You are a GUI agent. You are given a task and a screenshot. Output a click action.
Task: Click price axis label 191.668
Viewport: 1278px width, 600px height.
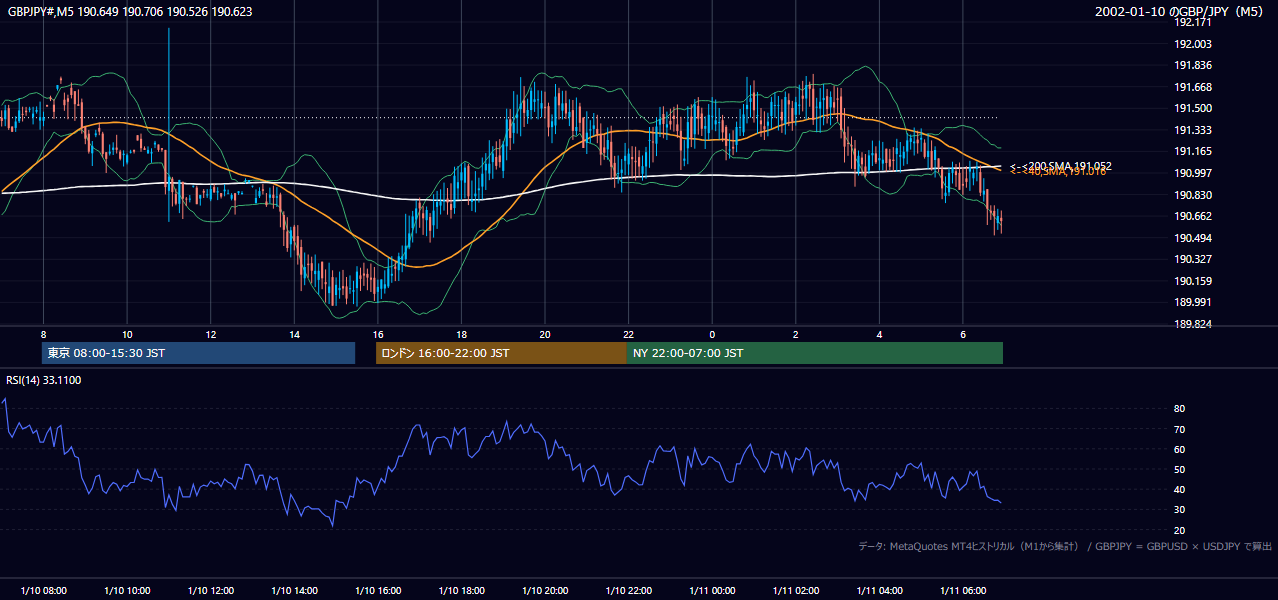click(x=1193, y=87)
